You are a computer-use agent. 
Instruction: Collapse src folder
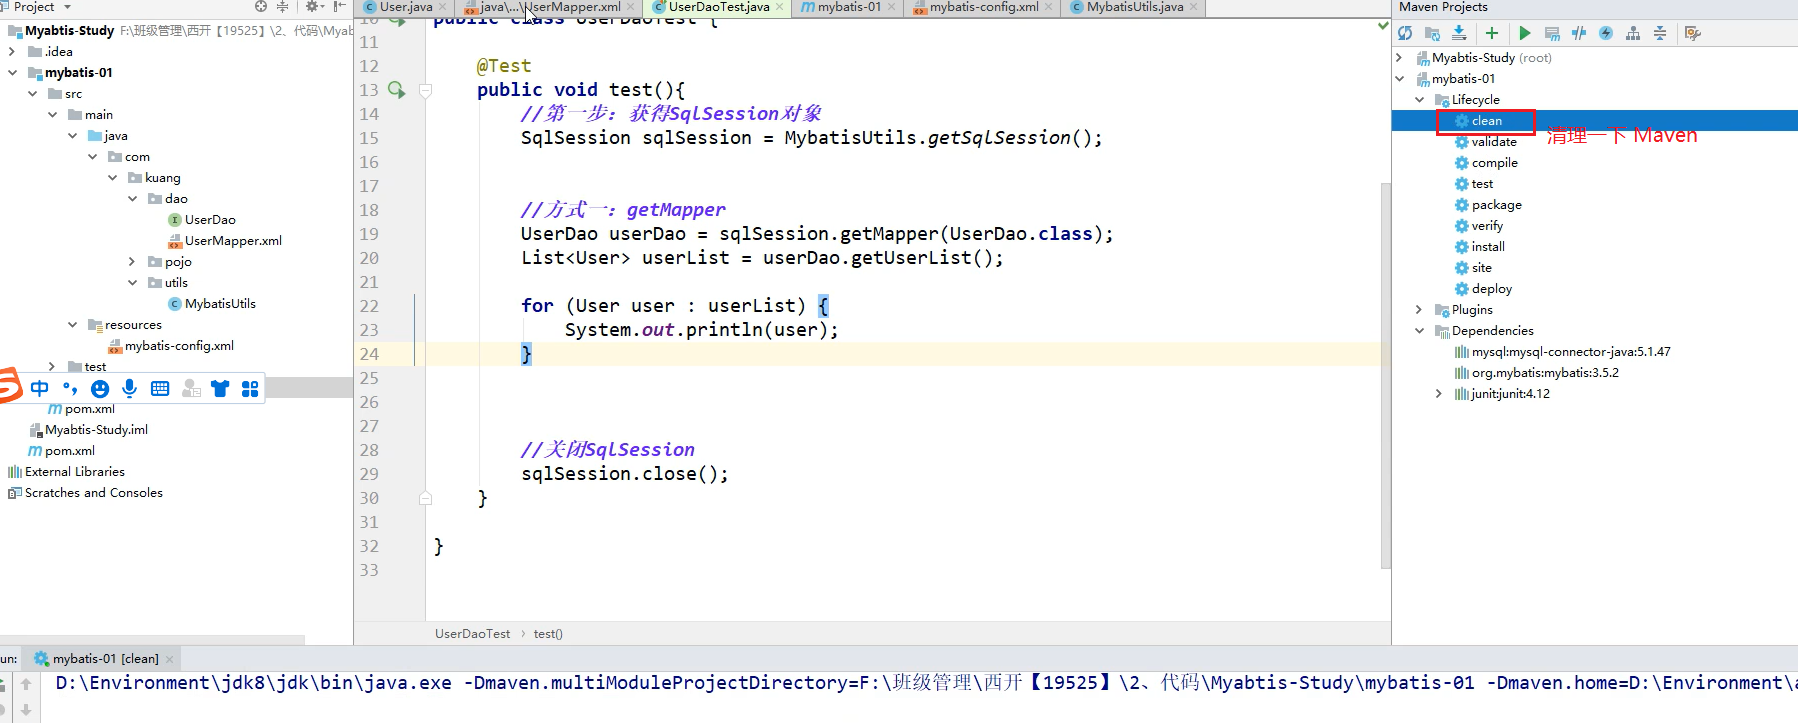point(32,93)
